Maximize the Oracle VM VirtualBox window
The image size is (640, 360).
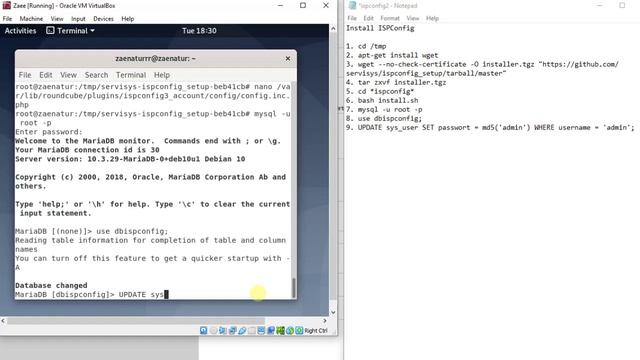click(303, 6)
